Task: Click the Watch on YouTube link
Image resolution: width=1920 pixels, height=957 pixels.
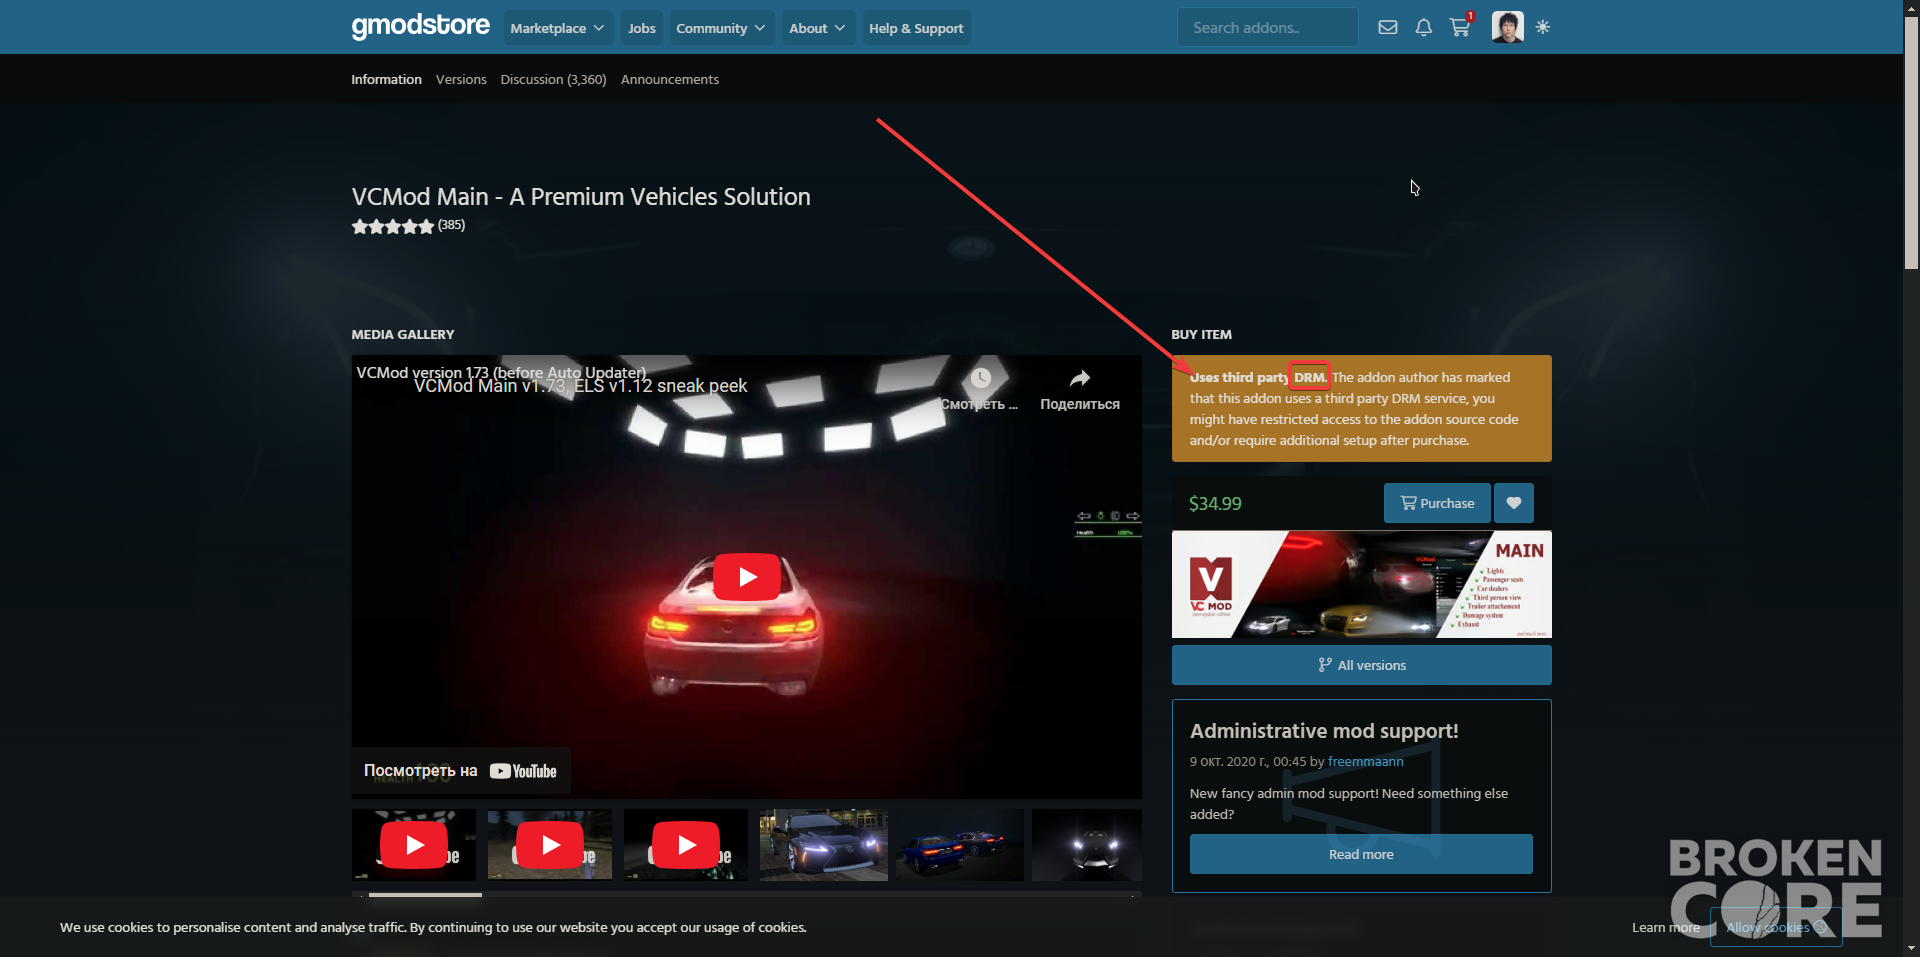Action: coord(460,771)
